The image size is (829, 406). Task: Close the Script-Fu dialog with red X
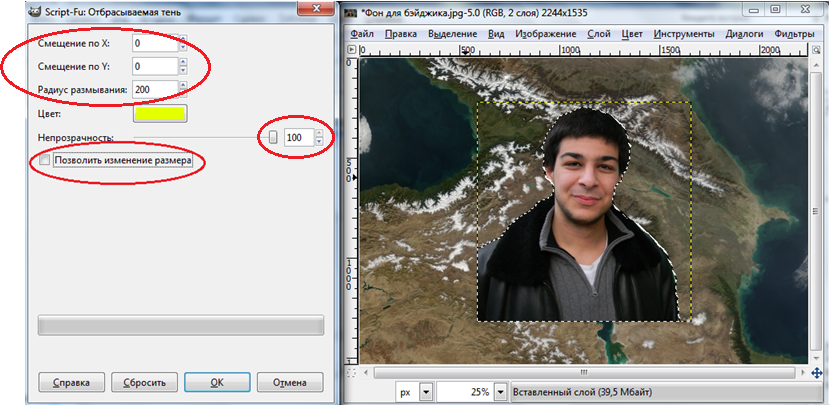click(x=317, y=7)
